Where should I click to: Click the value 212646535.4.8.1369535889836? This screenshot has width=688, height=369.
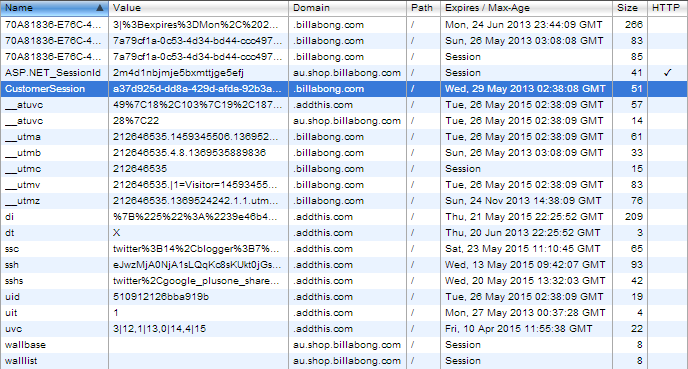189,153
